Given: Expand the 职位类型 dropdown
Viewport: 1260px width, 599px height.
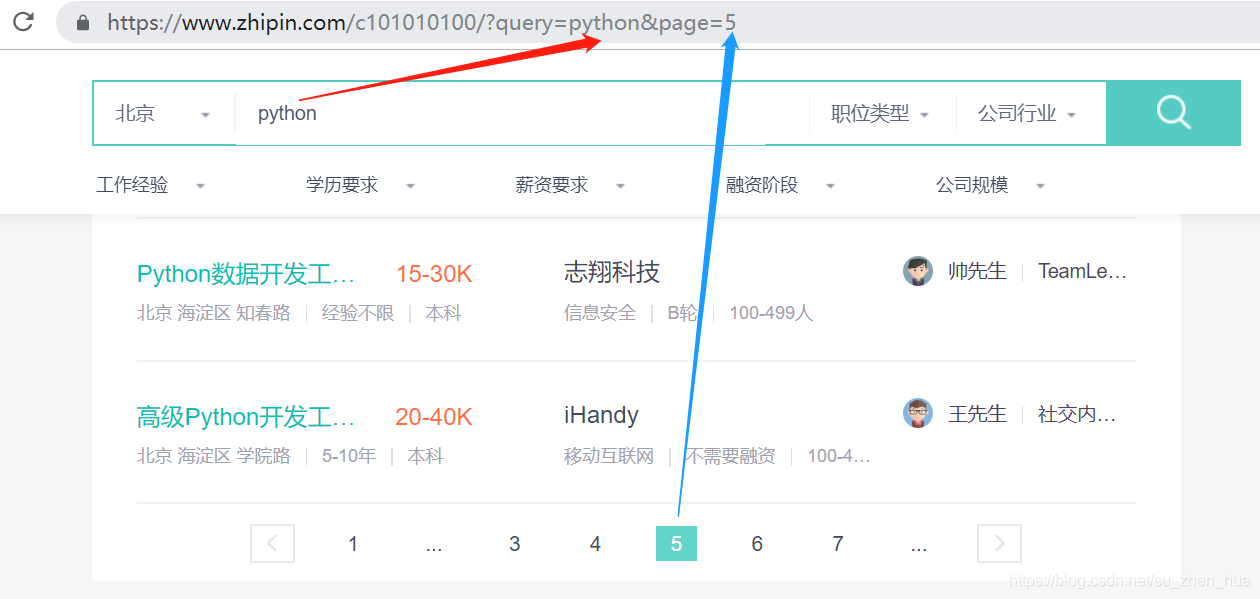Looking at the screenshot, I should pos(880,114).
